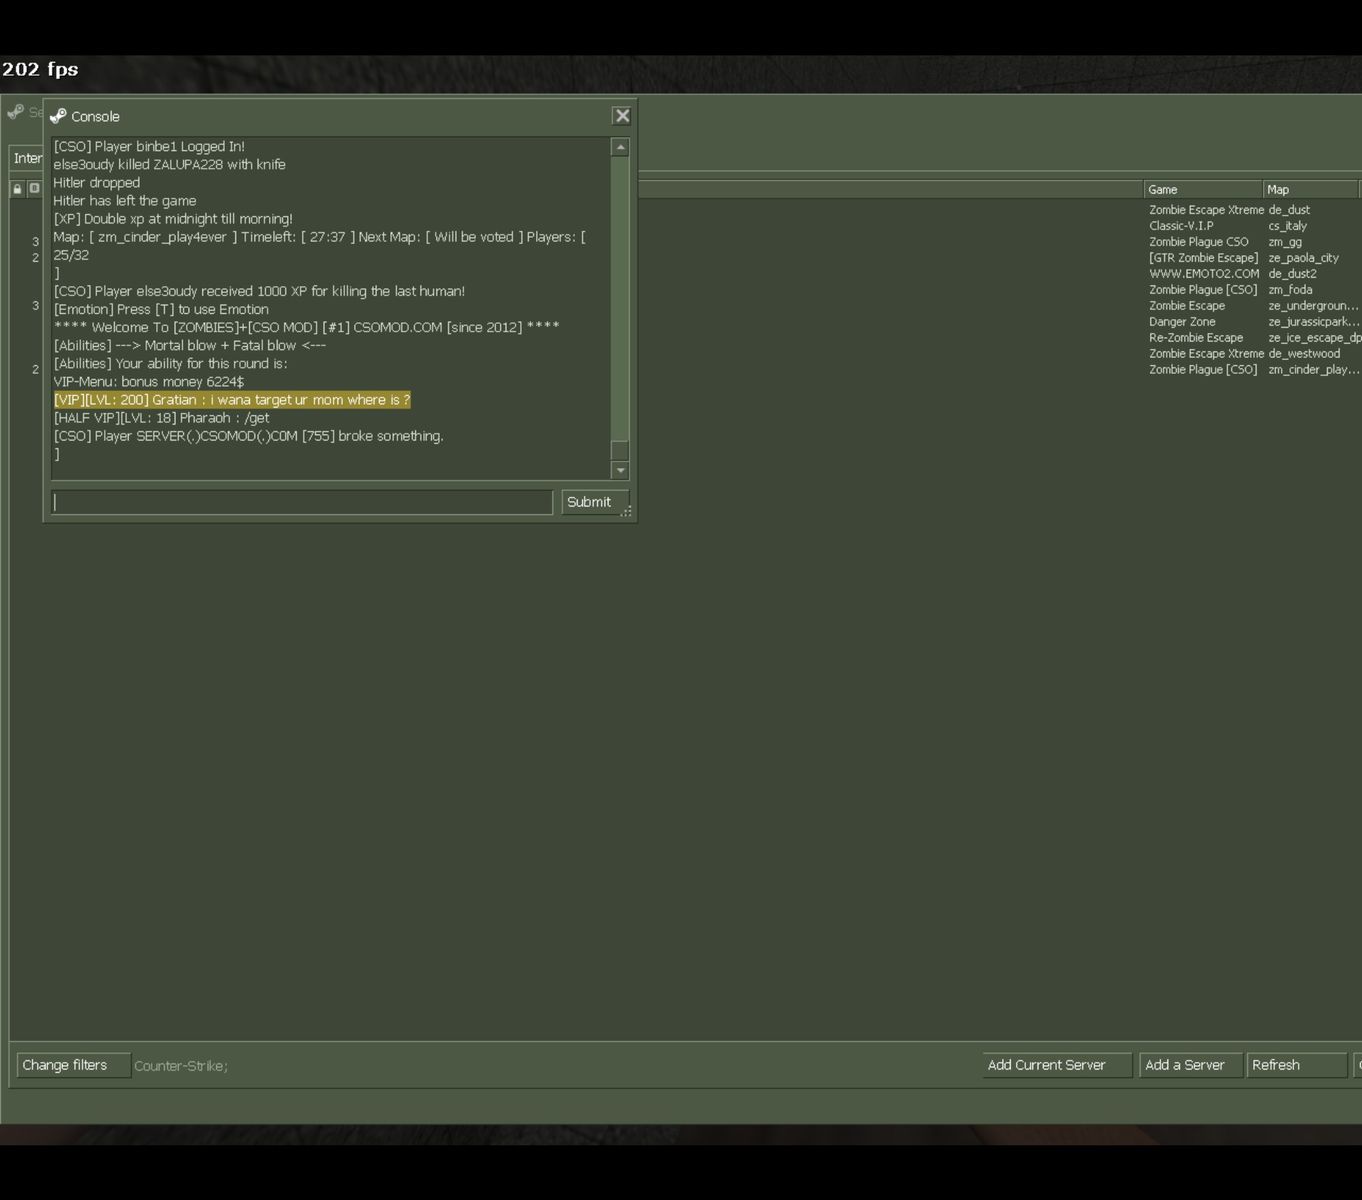Click the password lock column header icon
Image resolution: width=1362 pixels, height=1200 pixels.
(17, 189)
